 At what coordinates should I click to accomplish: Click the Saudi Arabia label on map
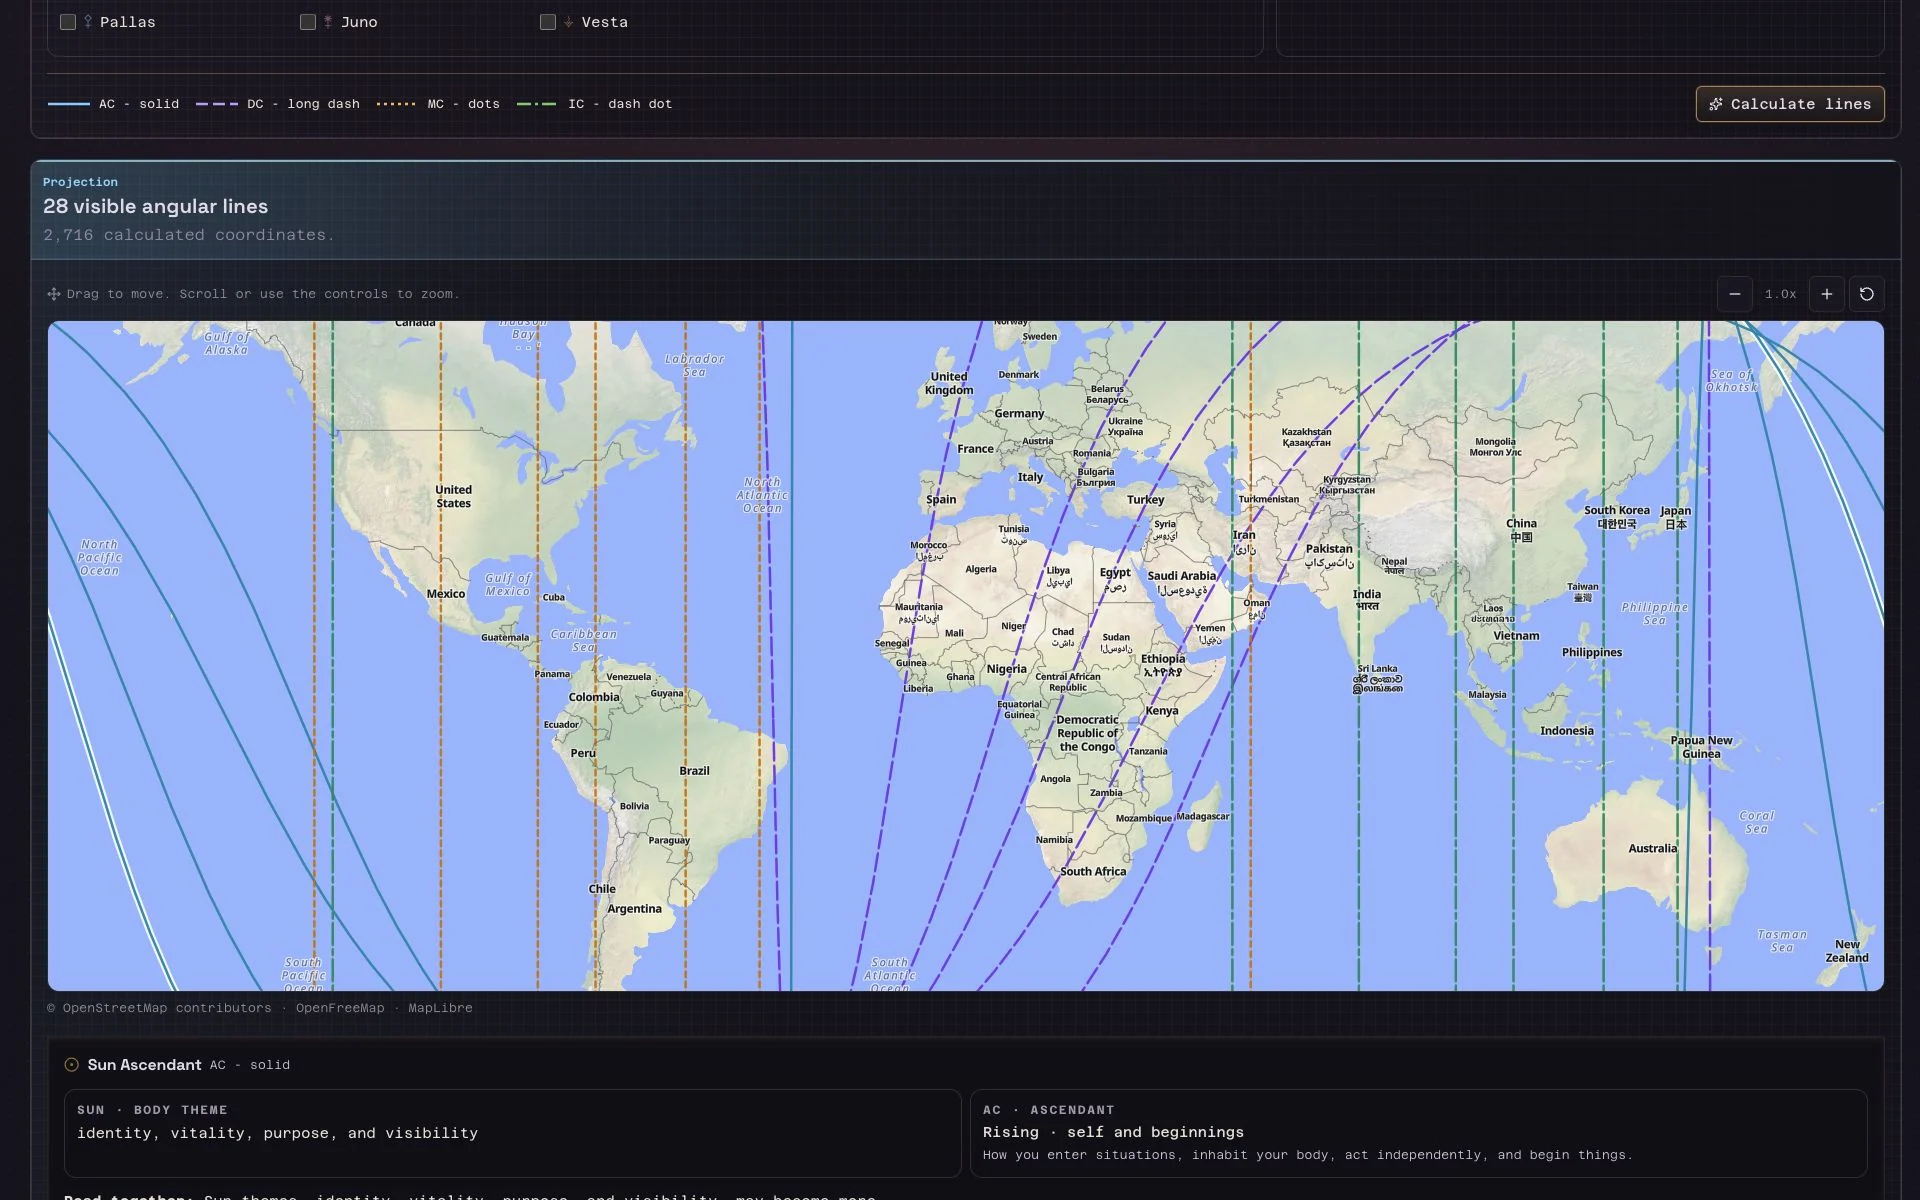pyautogui.click(x=1182, y=582)
